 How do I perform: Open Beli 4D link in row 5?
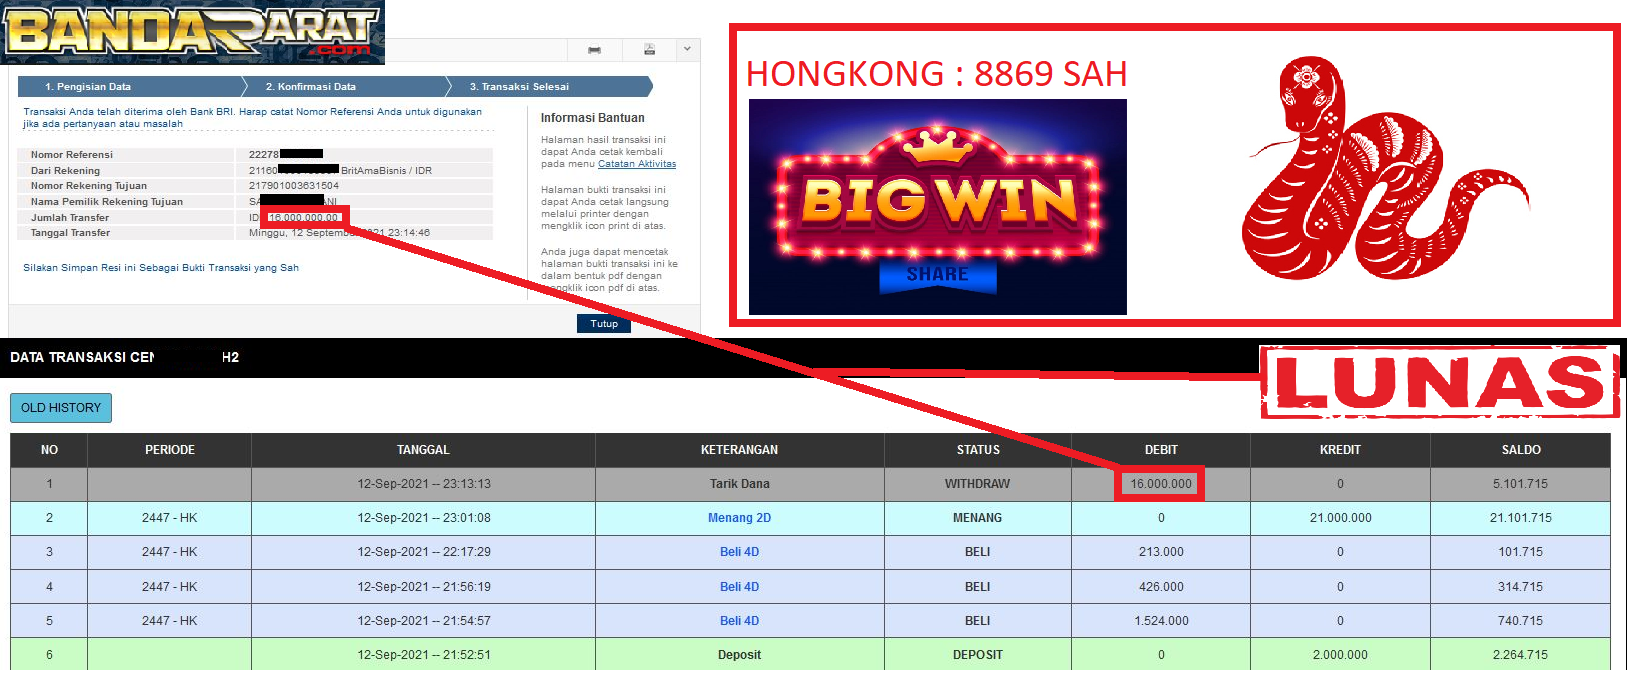tap(739, 621)
